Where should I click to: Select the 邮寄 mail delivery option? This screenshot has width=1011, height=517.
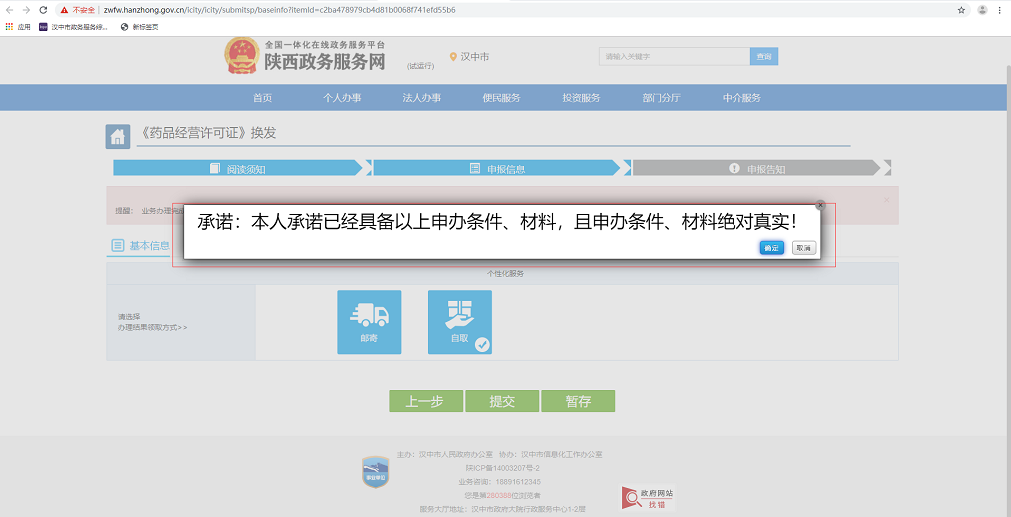(369, 322)
